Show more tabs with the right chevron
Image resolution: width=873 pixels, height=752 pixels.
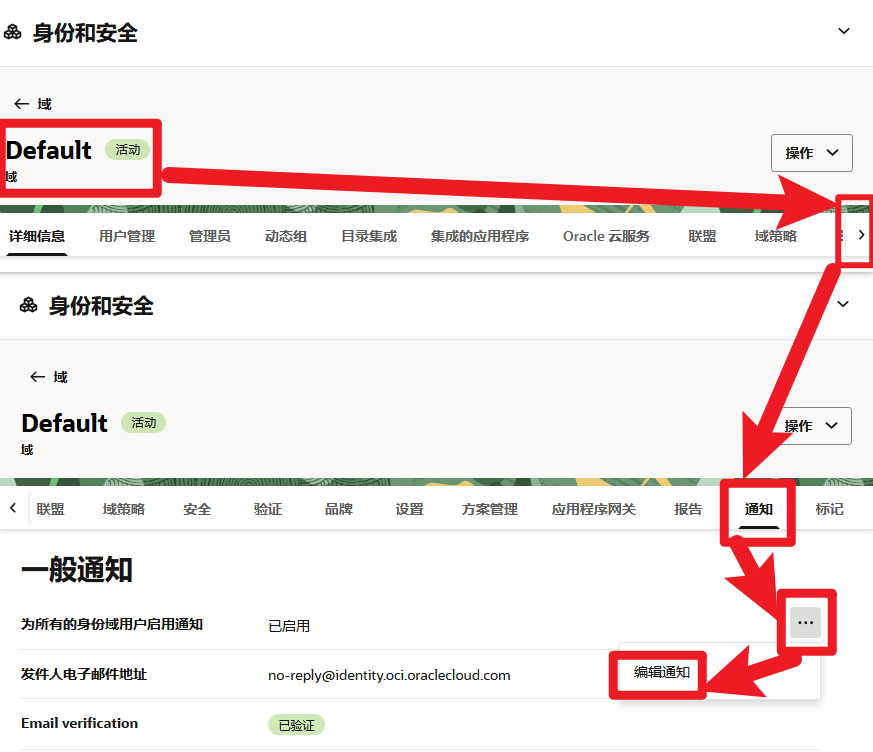coord(861,235)
